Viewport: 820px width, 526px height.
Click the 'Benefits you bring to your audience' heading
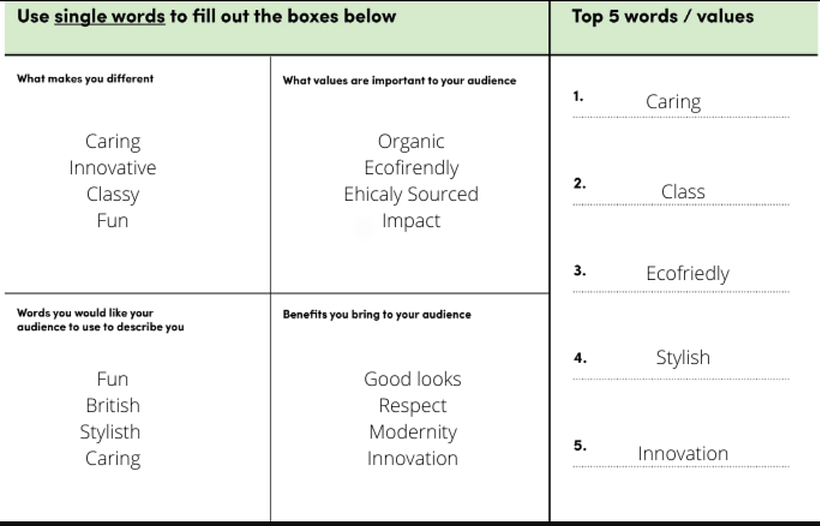377,314
